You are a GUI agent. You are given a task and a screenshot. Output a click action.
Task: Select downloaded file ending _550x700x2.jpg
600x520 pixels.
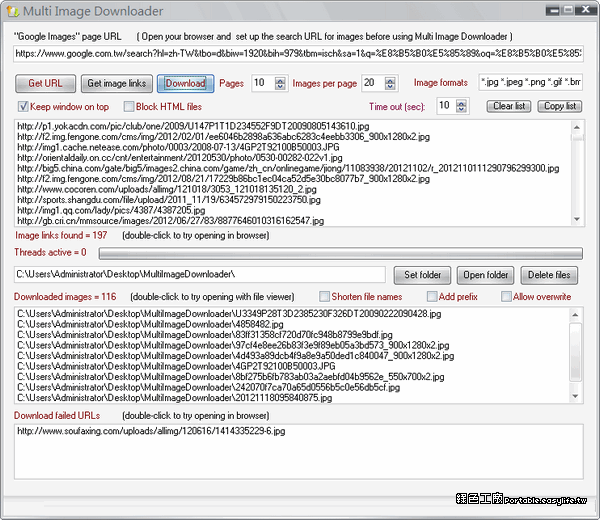(x=231, y=377)
